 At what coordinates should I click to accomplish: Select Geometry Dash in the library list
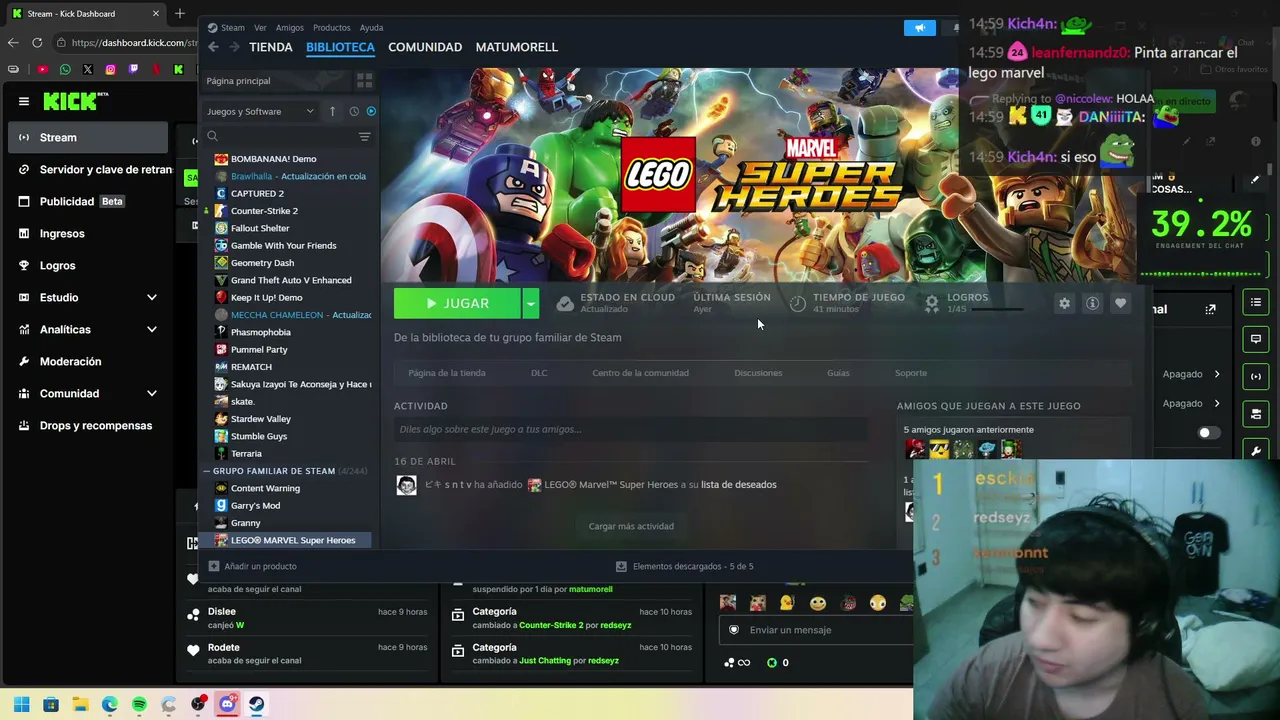tap(262, 263)
